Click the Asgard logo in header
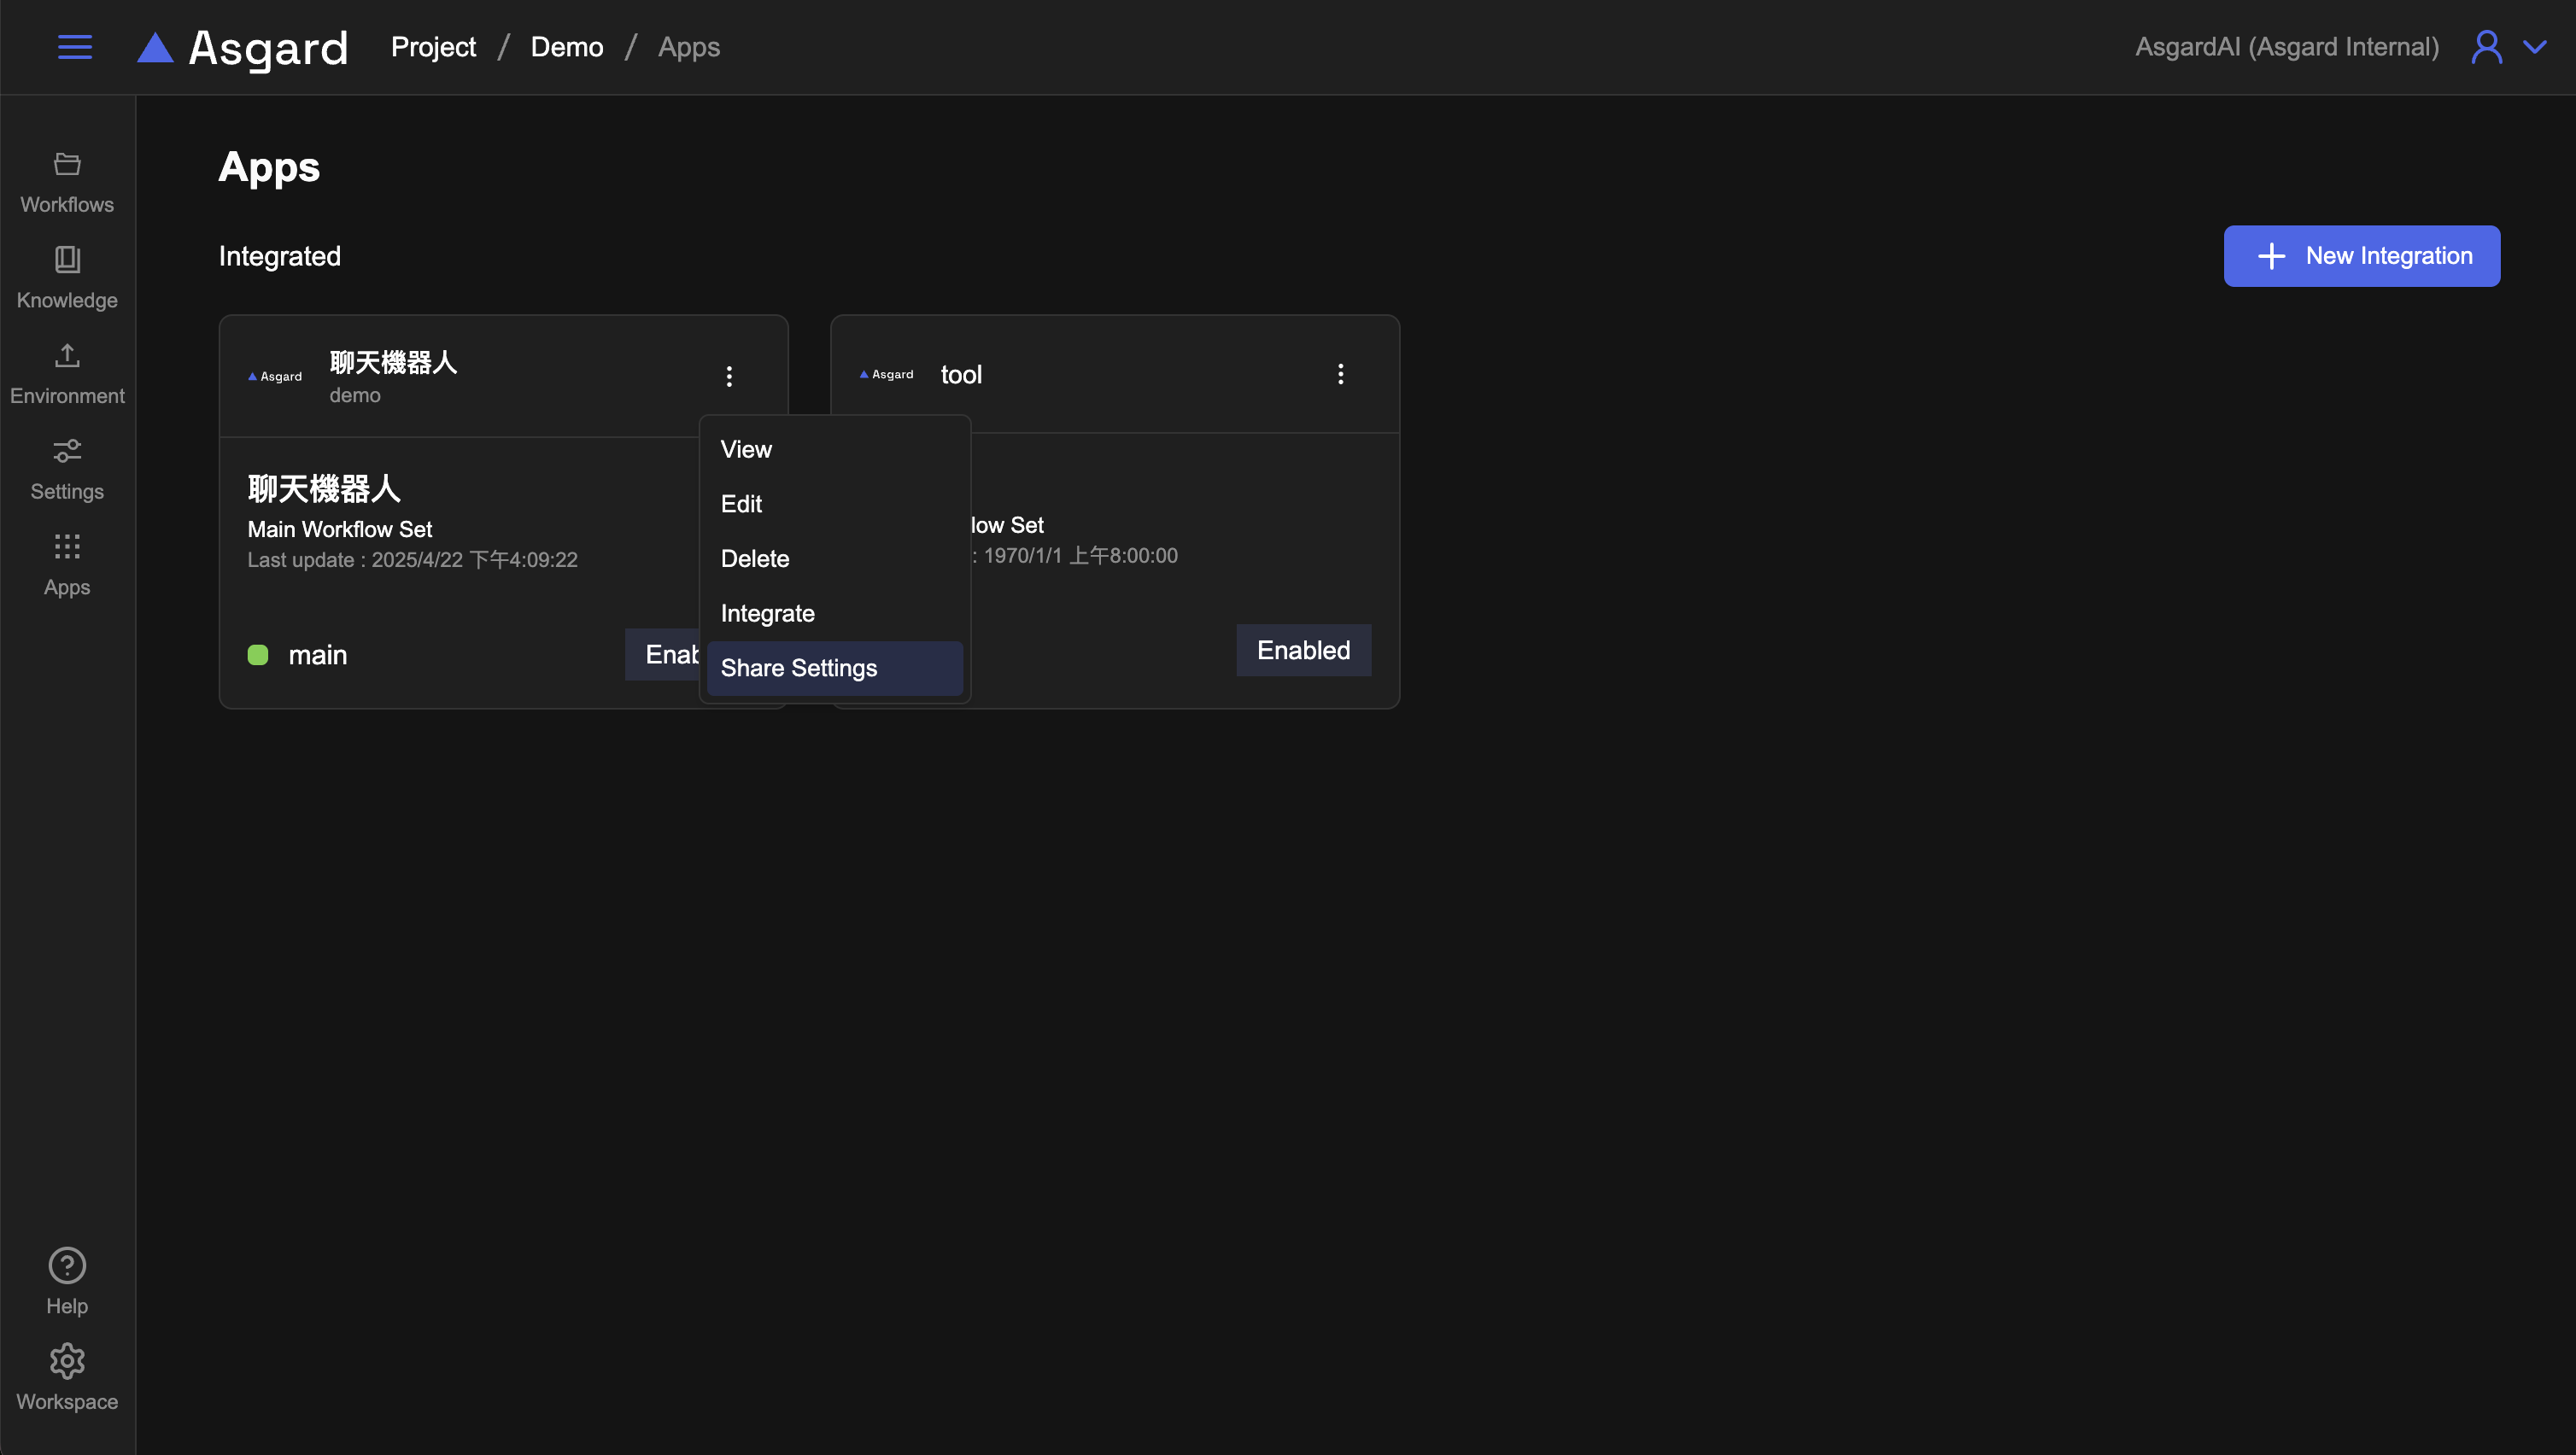The width and height of the screenshot is (2576, 1455). point(243,47)
